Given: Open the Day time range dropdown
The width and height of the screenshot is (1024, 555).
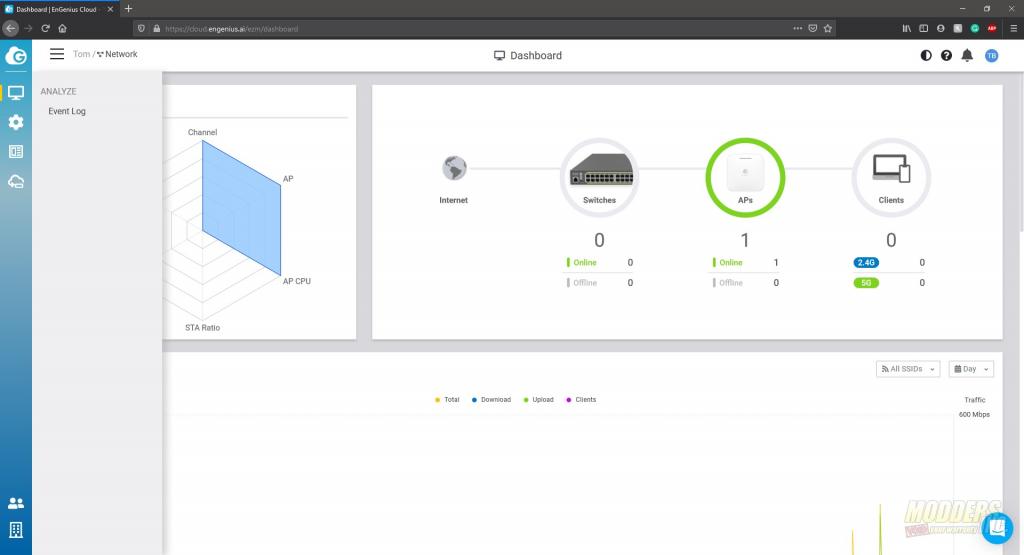Looking at the screenshot, I should (x=970, y=369).
